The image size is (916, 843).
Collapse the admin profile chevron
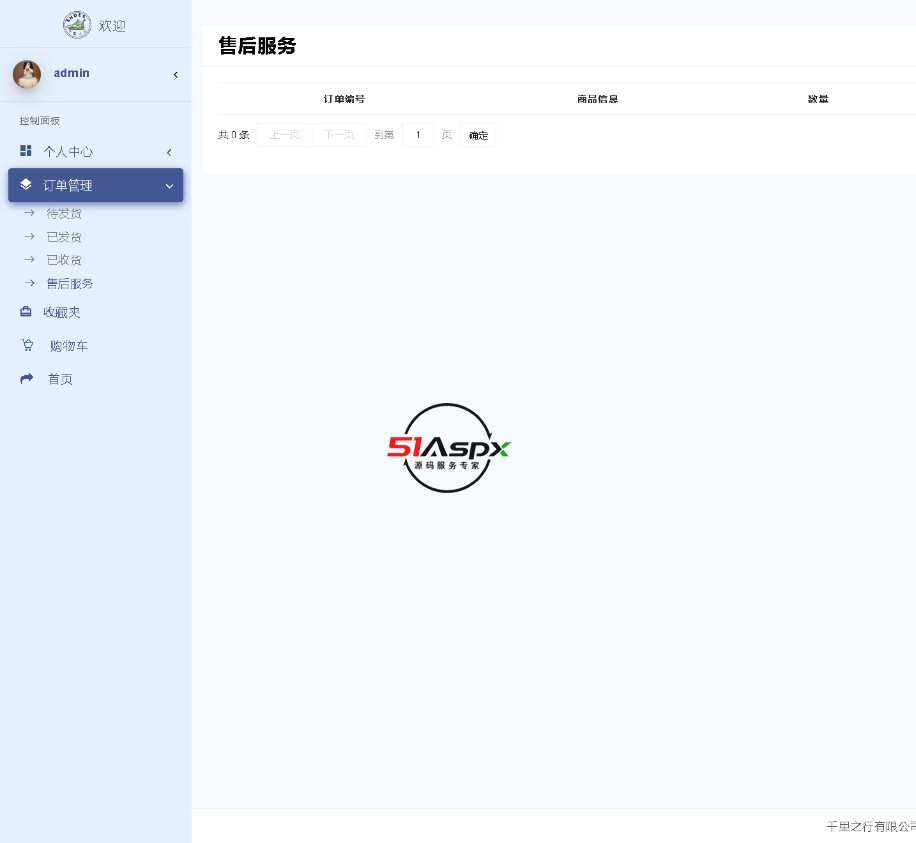pyautogui.click(x=175, y=75)
